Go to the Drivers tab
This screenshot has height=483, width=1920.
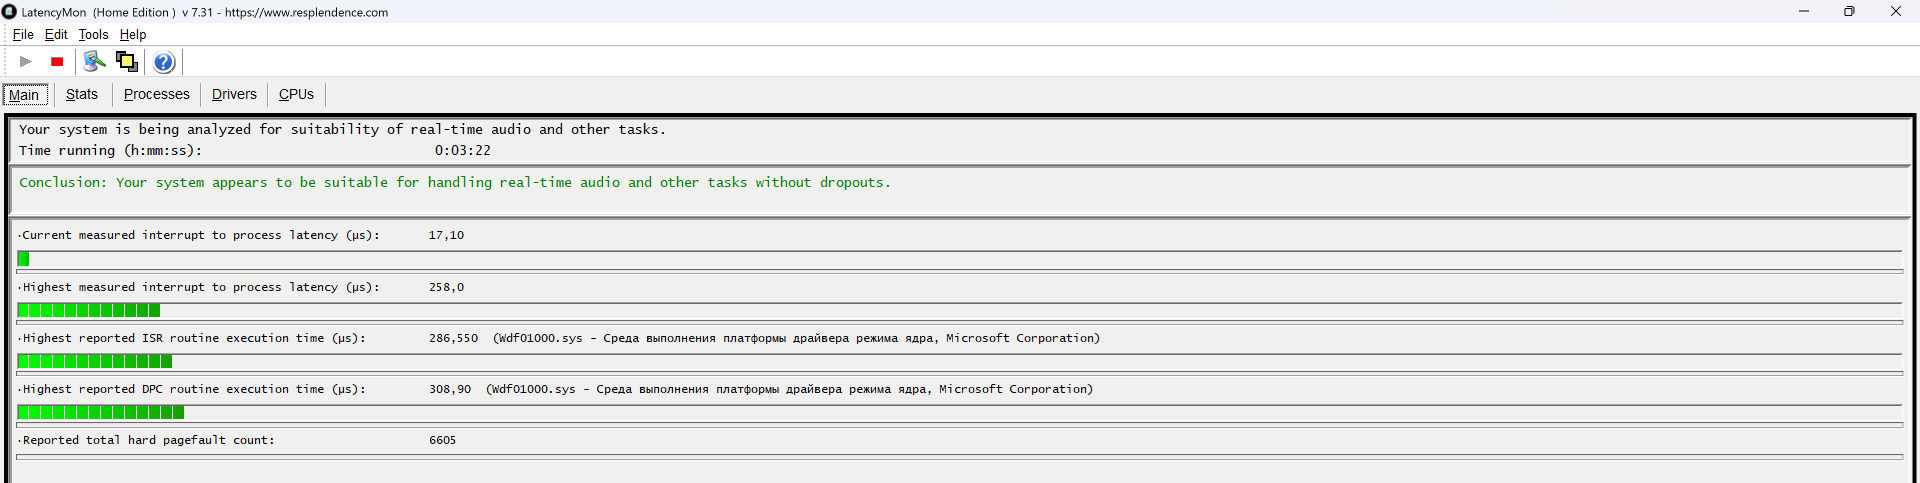coord(234,94)
